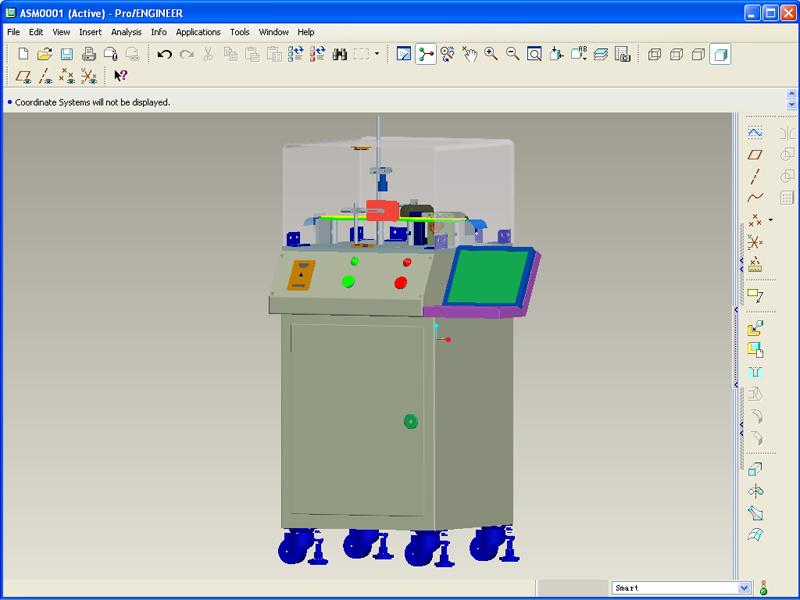Viewport: 800px width, 600px height.
Task: Click the Zoom Out magnifier icon
Action: [x=513, y=54]
